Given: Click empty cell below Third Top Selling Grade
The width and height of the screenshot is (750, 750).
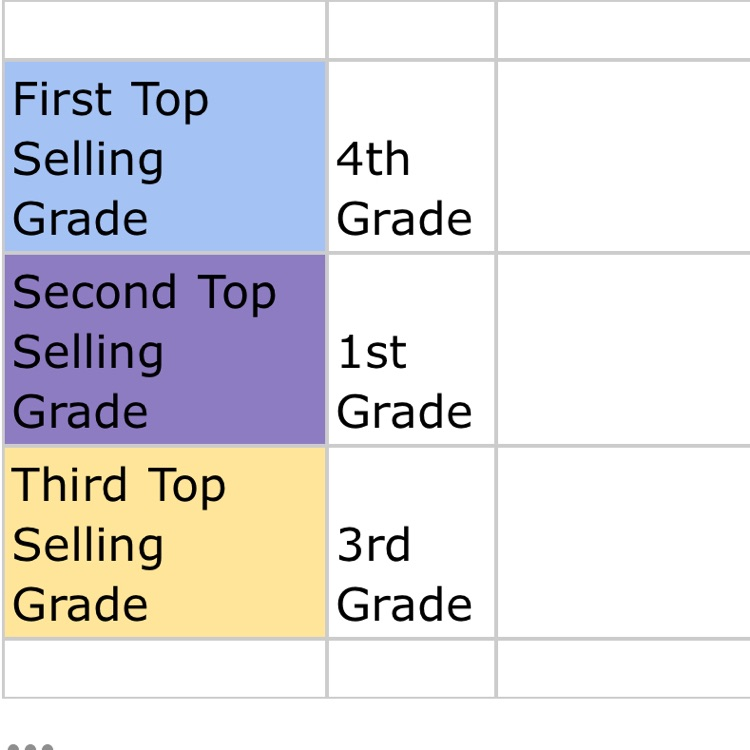Looking at the screenshot, I should point(165,668).
